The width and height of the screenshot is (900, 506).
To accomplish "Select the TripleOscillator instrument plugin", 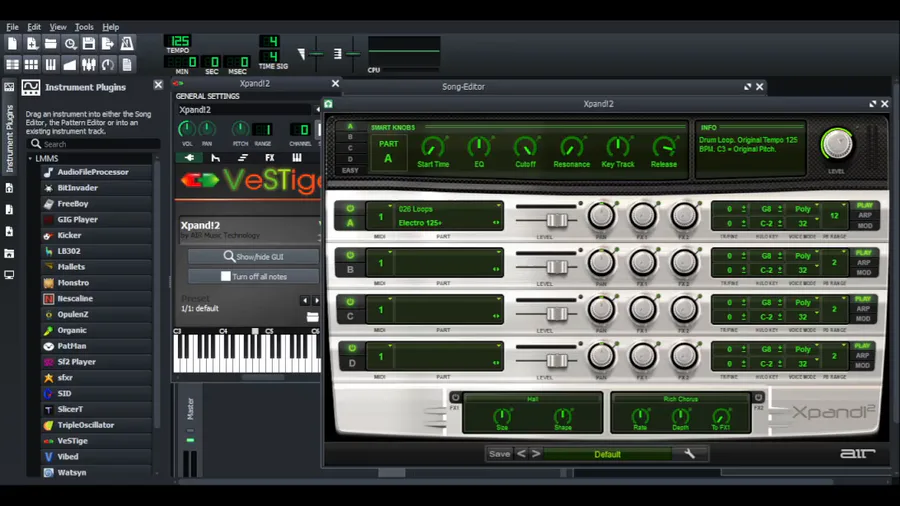I will point(96,425).
